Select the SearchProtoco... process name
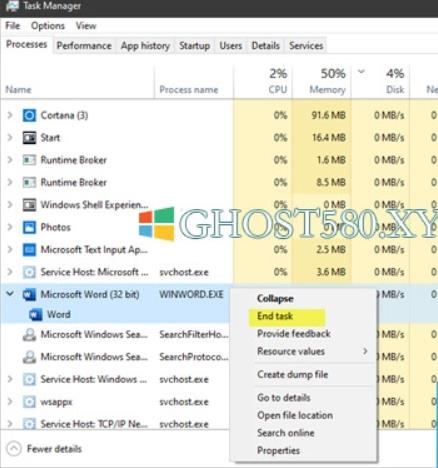This screenshot has height=468, width=438. 194,357
